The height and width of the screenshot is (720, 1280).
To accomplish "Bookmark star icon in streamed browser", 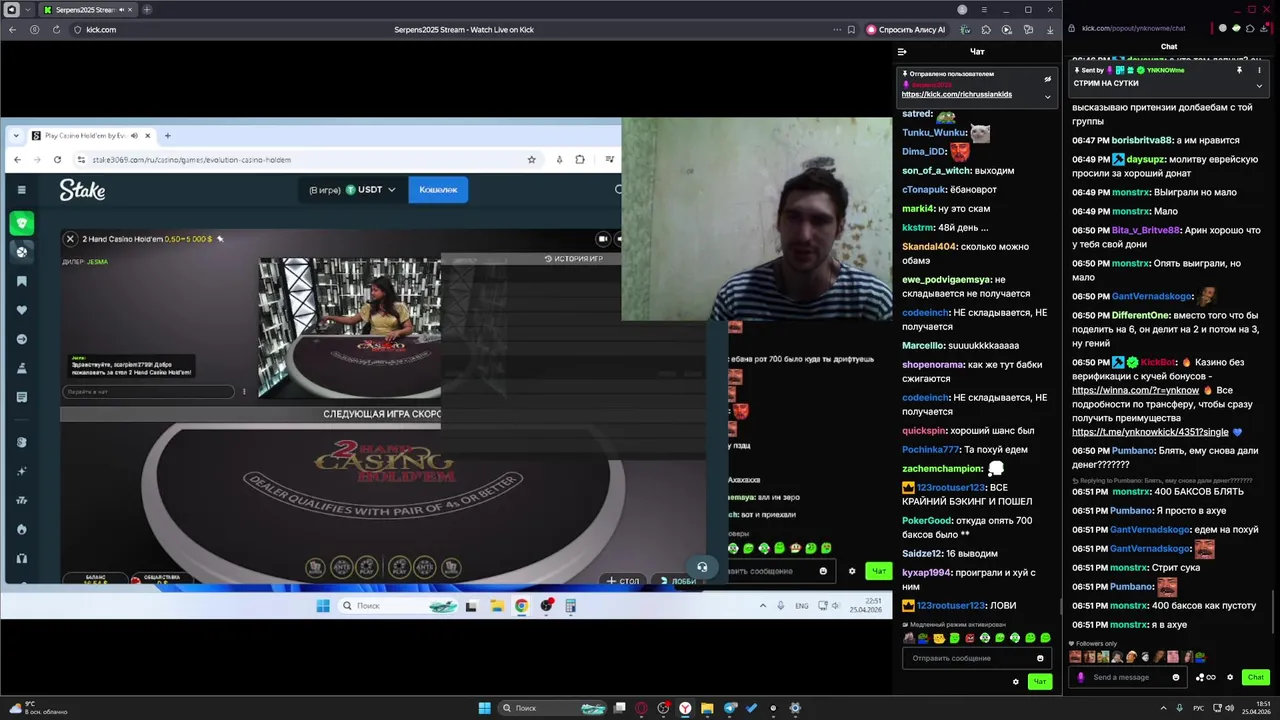I will coord(531,159).
